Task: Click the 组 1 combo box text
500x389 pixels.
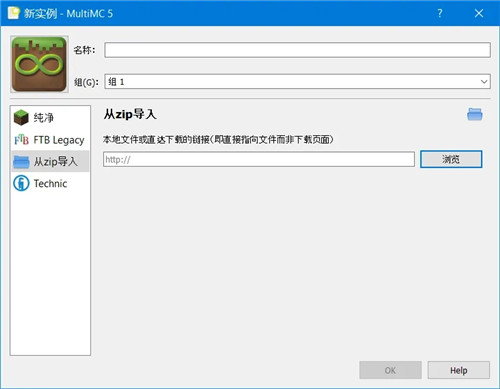Action: pos(116,82)
